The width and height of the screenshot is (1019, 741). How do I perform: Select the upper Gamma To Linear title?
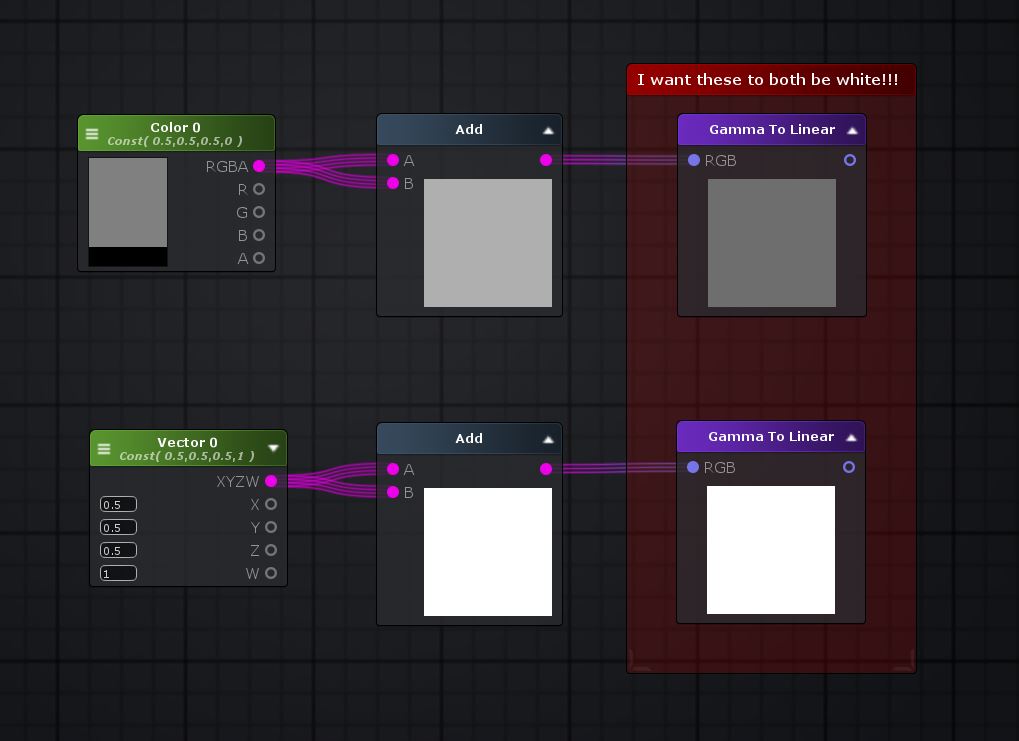tap(772, 129)
